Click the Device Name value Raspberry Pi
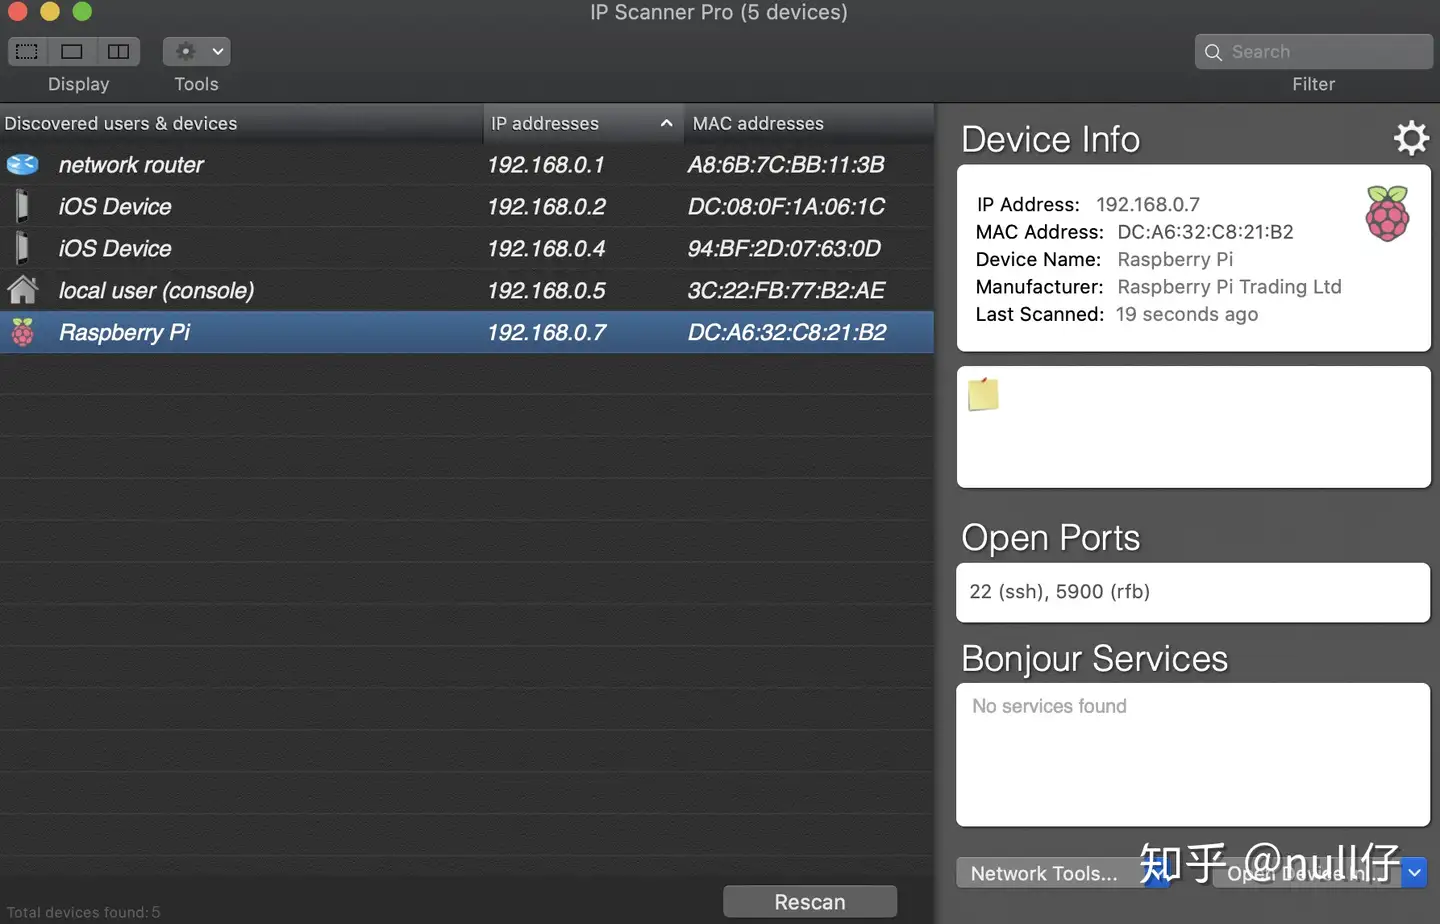The width and height of the screenshot is (1440, 924). point(1175,259)
